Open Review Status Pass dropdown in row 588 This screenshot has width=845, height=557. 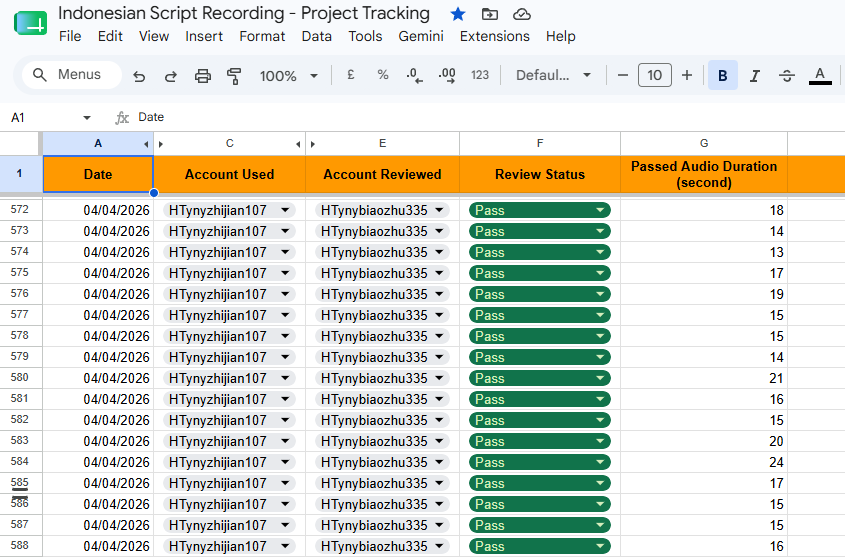tap(600, 546)
